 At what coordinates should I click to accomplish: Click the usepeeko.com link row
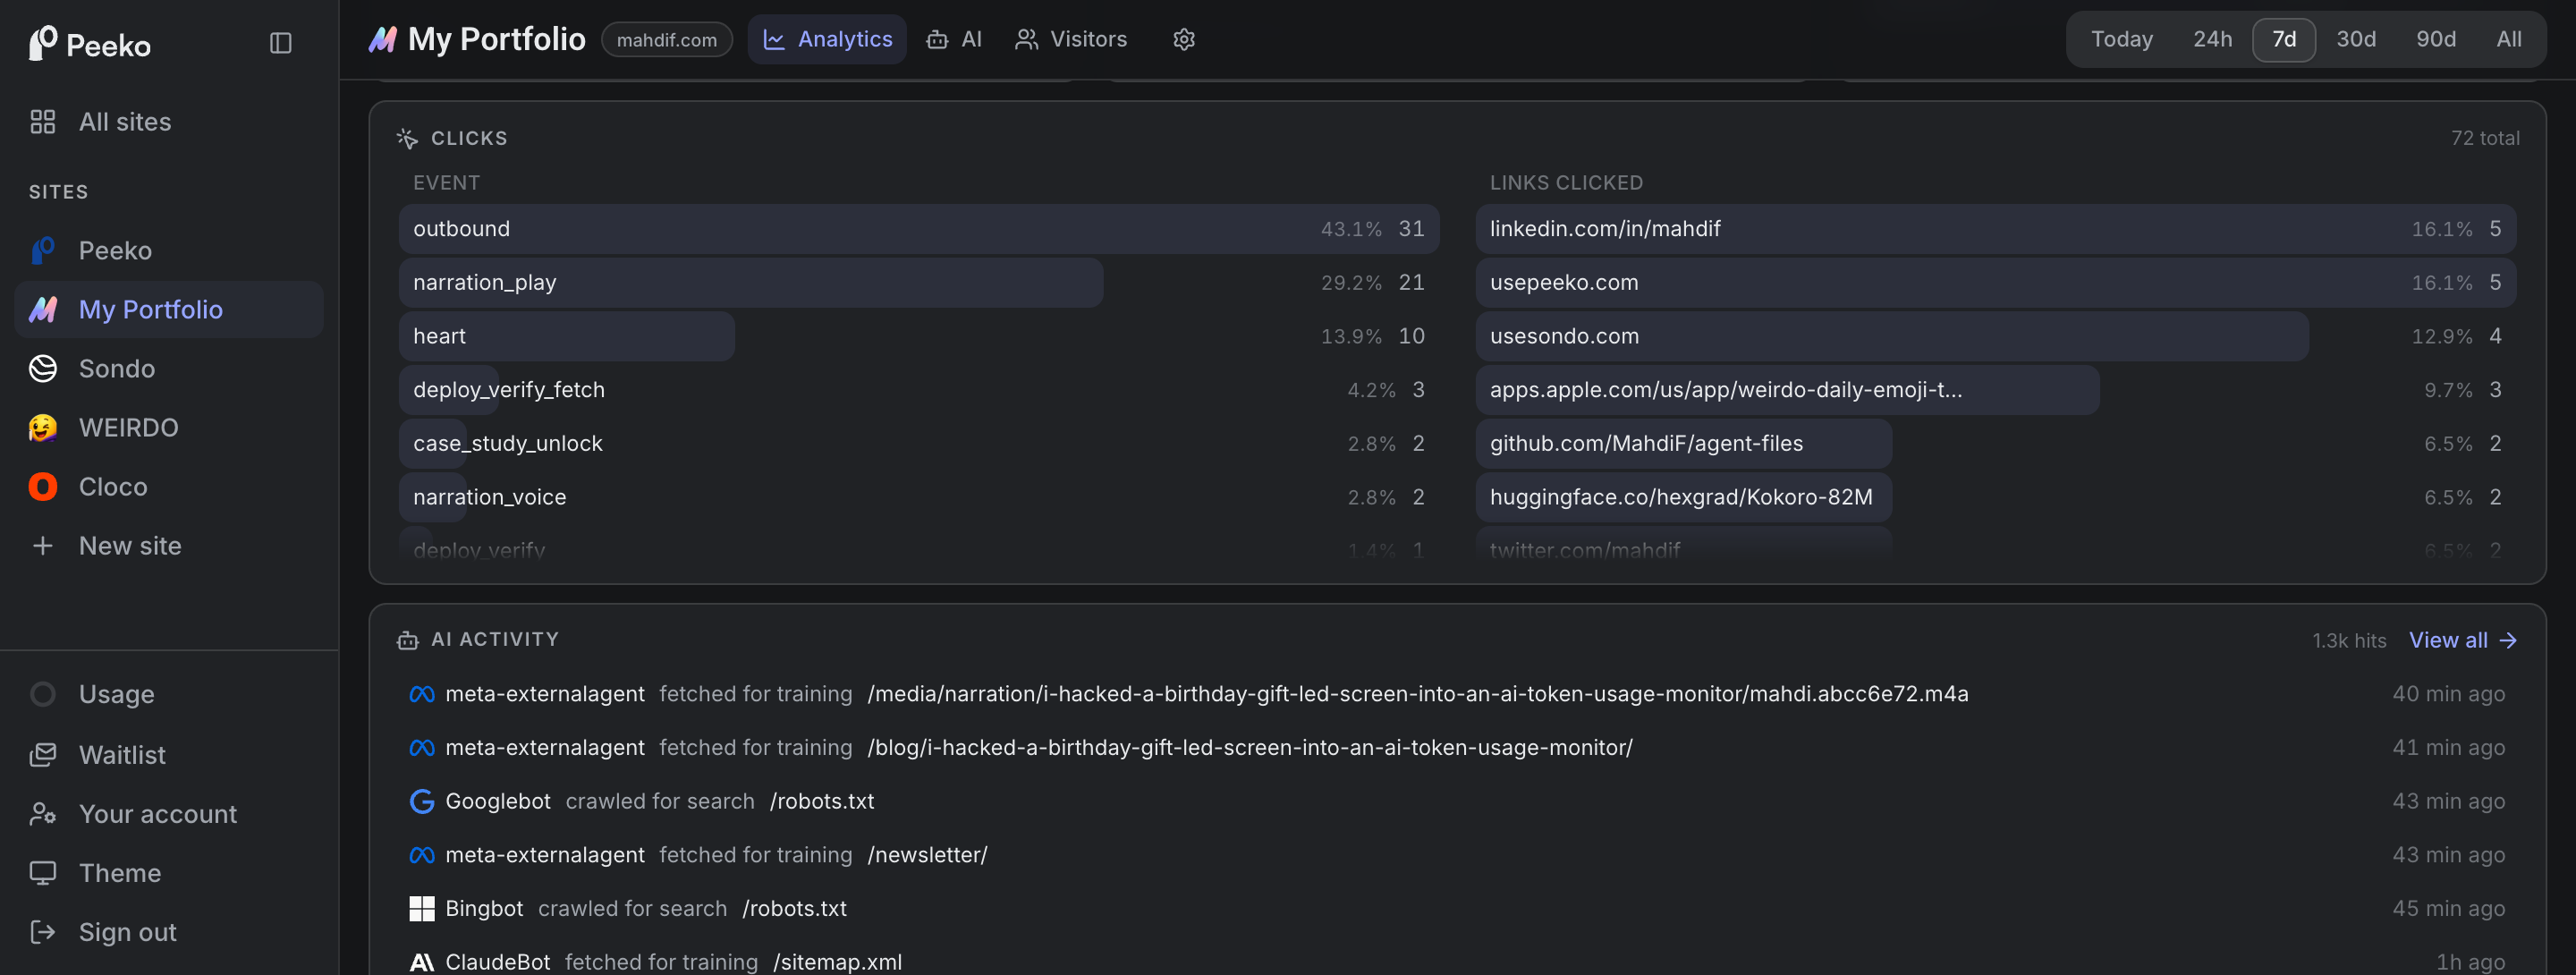tap(1995, 282)
